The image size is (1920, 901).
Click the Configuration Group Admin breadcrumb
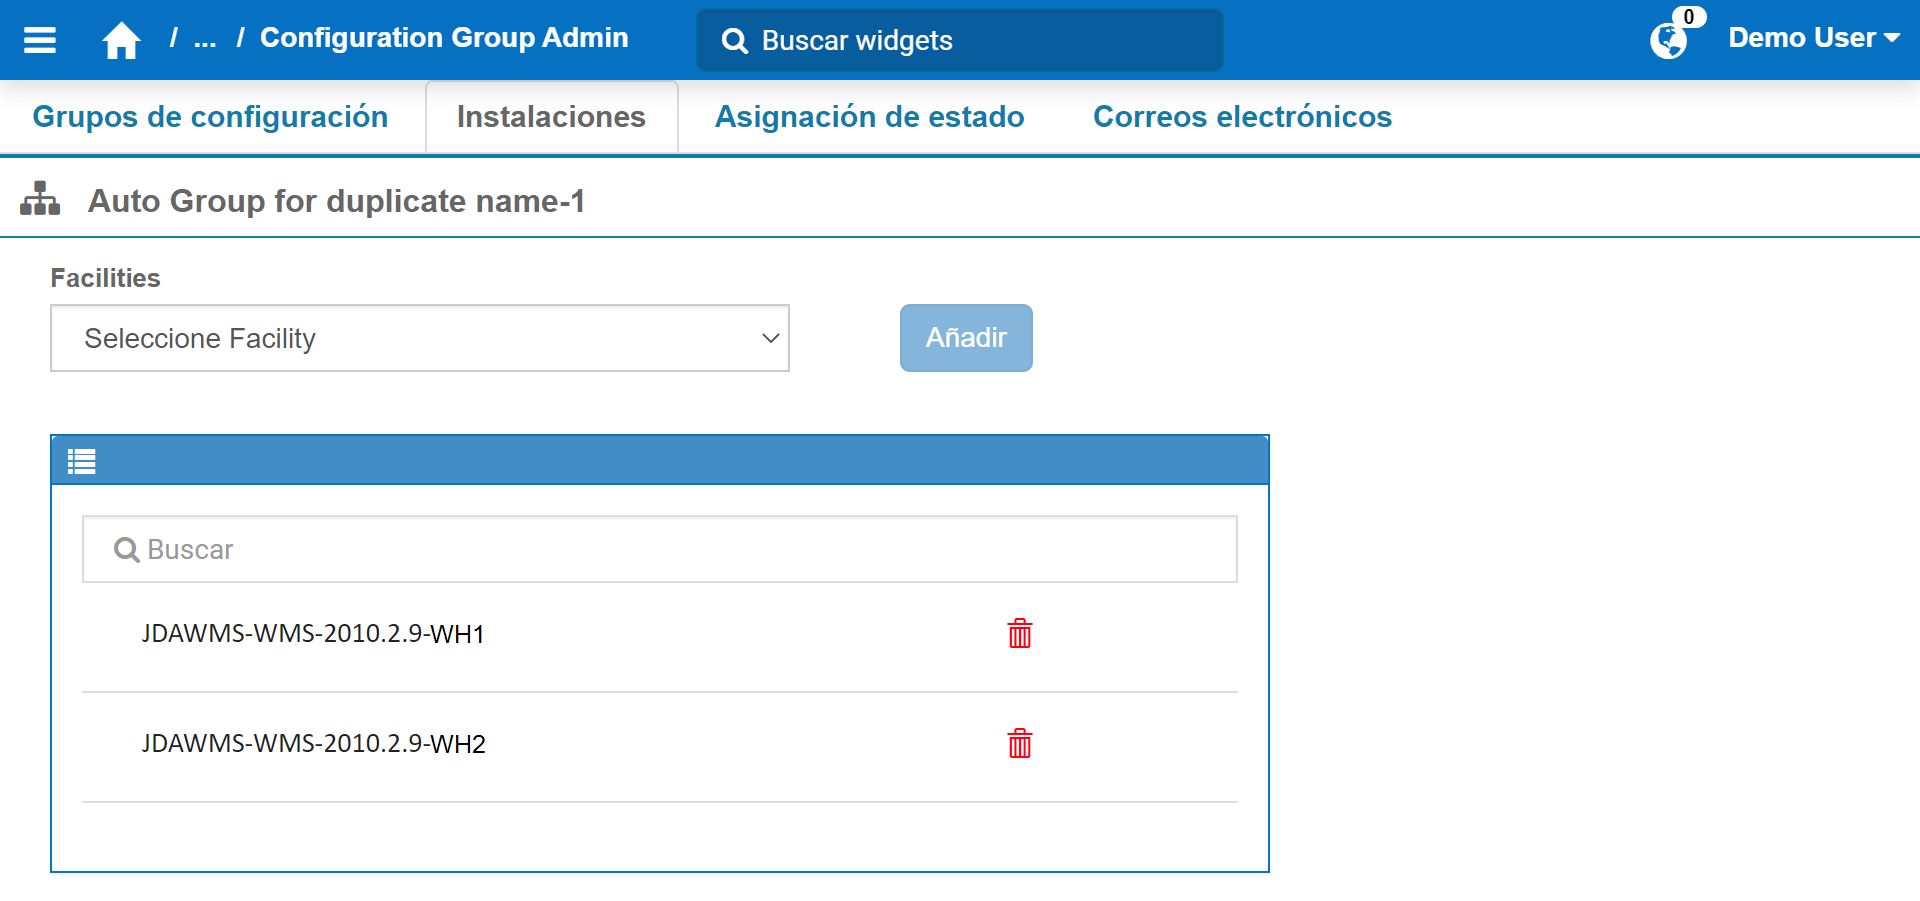(x=444, y=38)
